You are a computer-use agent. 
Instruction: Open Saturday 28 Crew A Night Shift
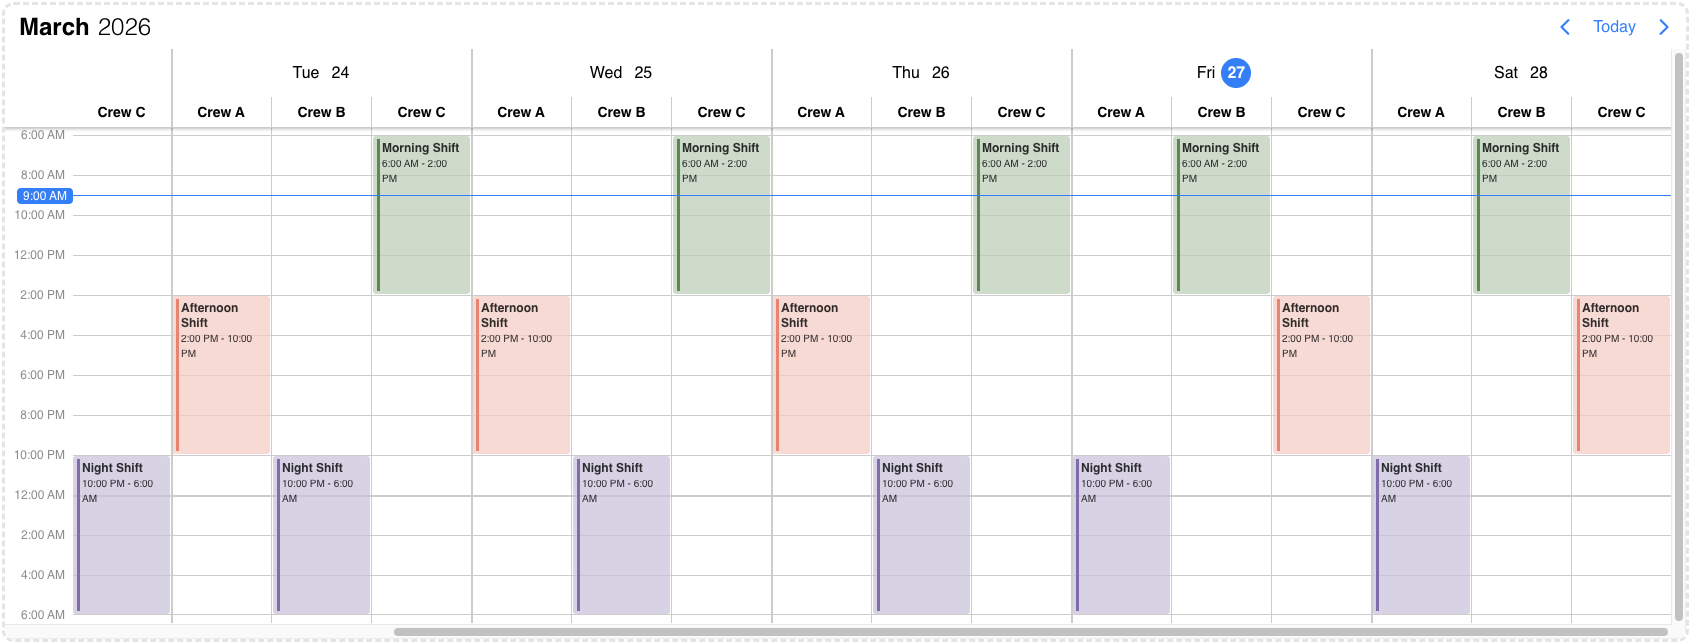point(1422,534)
